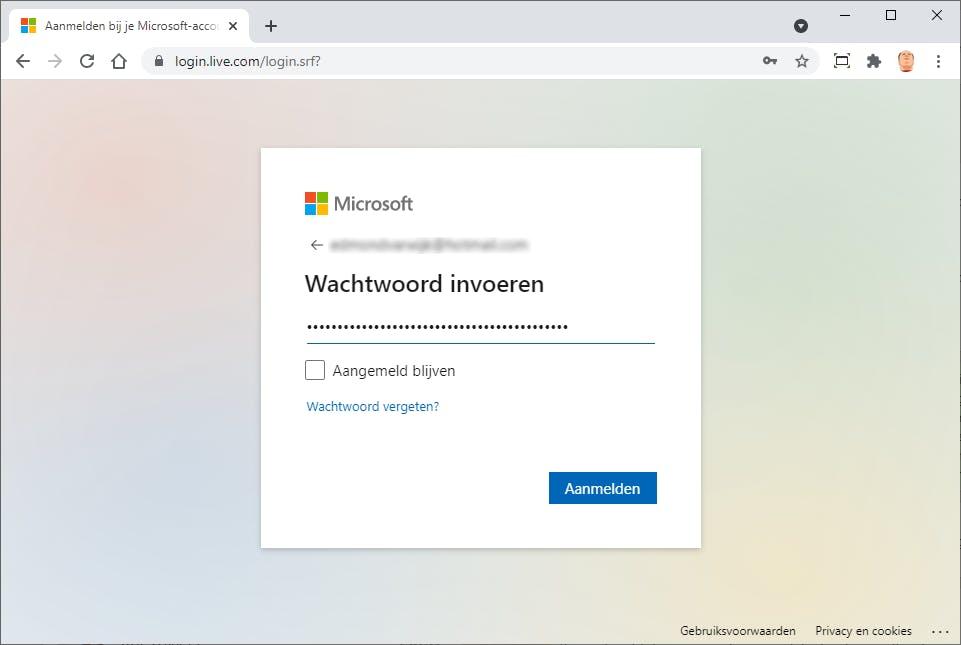Open the Chrome three-dot menu
Screen dimensions: 961x645
(938, 61)
